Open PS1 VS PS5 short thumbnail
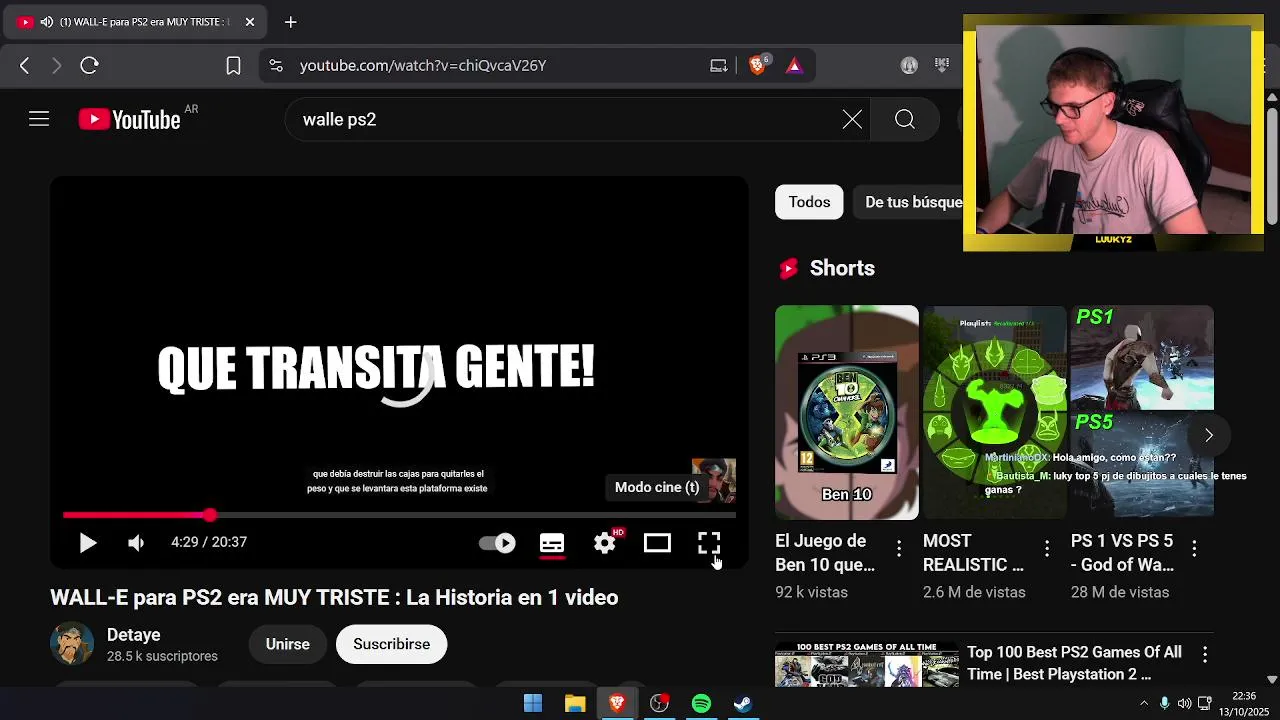This screenshot has width=1280, height=720. tap(1142, 412)
